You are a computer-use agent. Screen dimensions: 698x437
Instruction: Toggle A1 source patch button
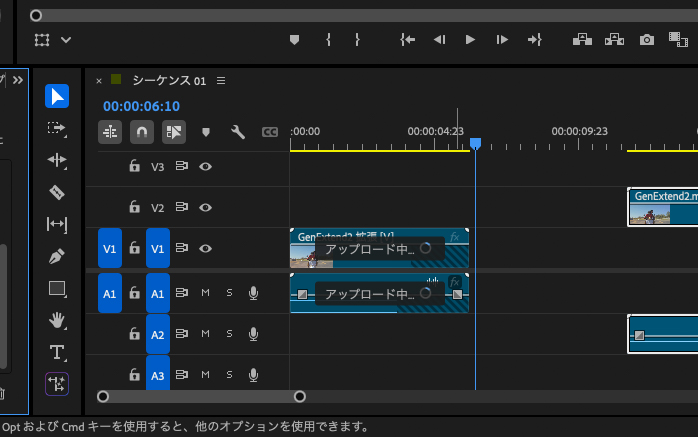click(x=110, y=293)
